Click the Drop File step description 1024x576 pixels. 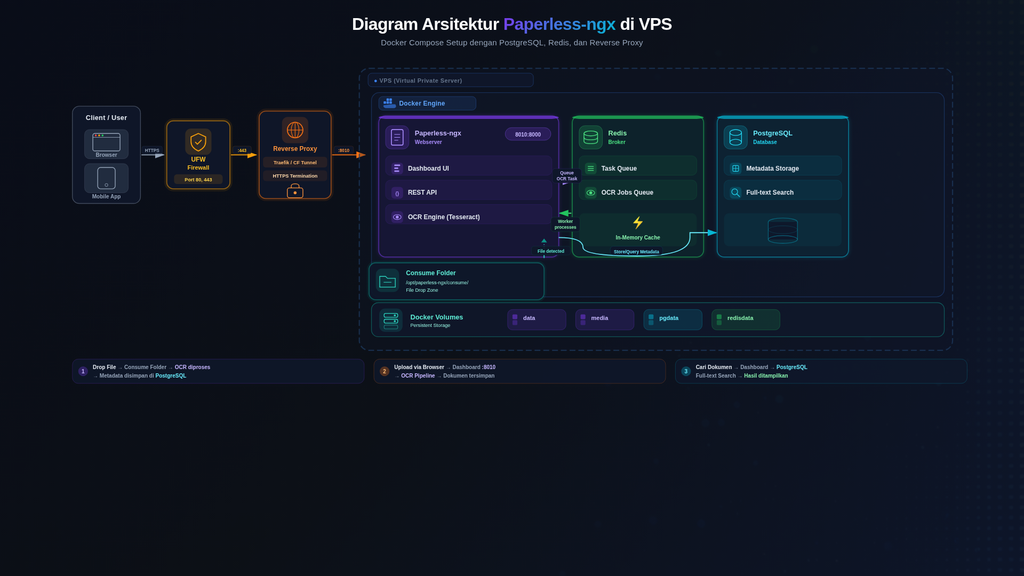152,371
